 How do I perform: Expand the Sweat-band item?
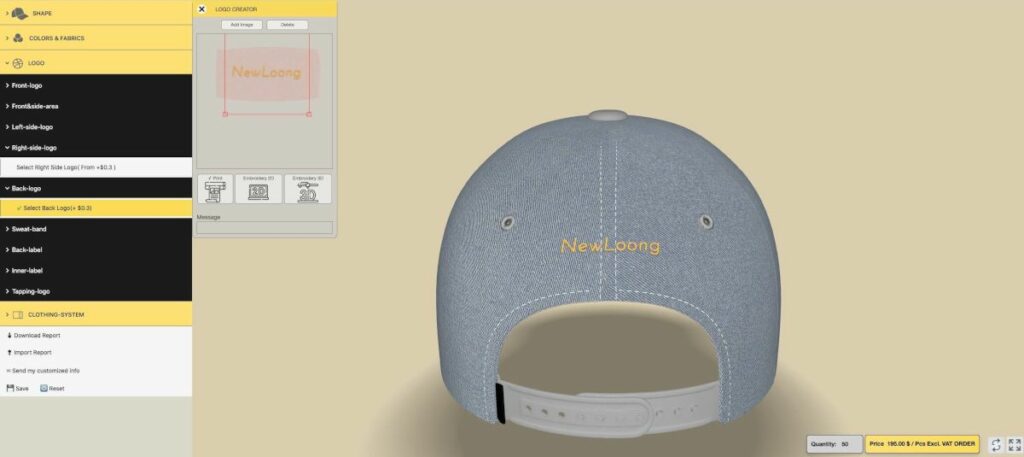point(96,229)
